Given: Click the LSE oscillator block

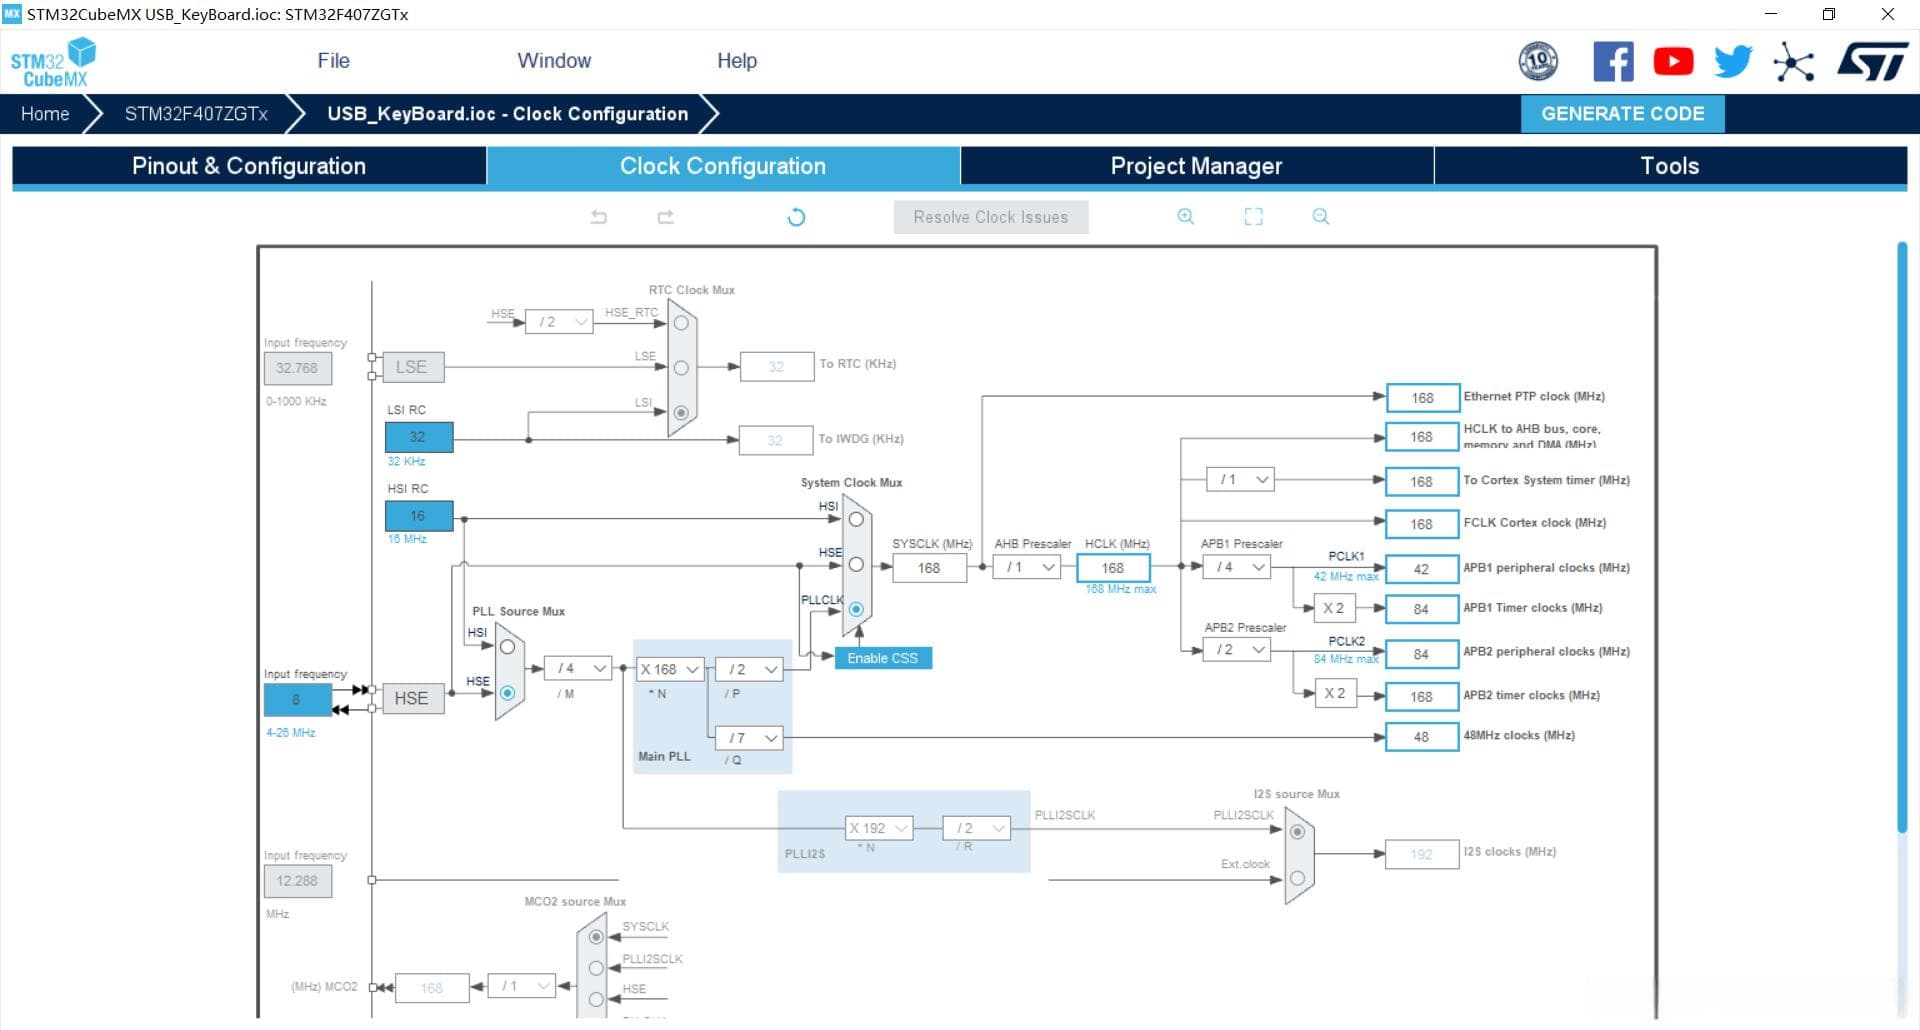Looking at the screenshot, I should point(412,367).
